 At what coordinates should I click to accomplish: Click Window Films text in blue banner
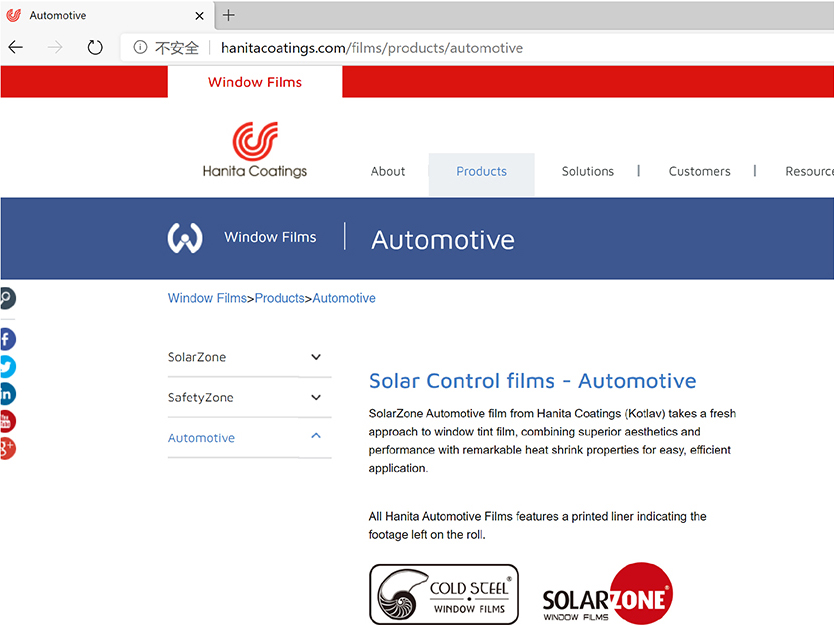(x=270, y=237)
